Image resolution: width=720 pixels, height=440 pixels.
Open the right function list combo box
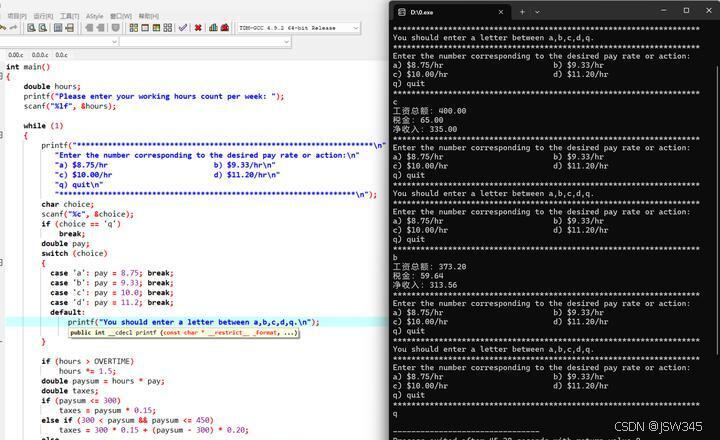[x=205, y=42]
